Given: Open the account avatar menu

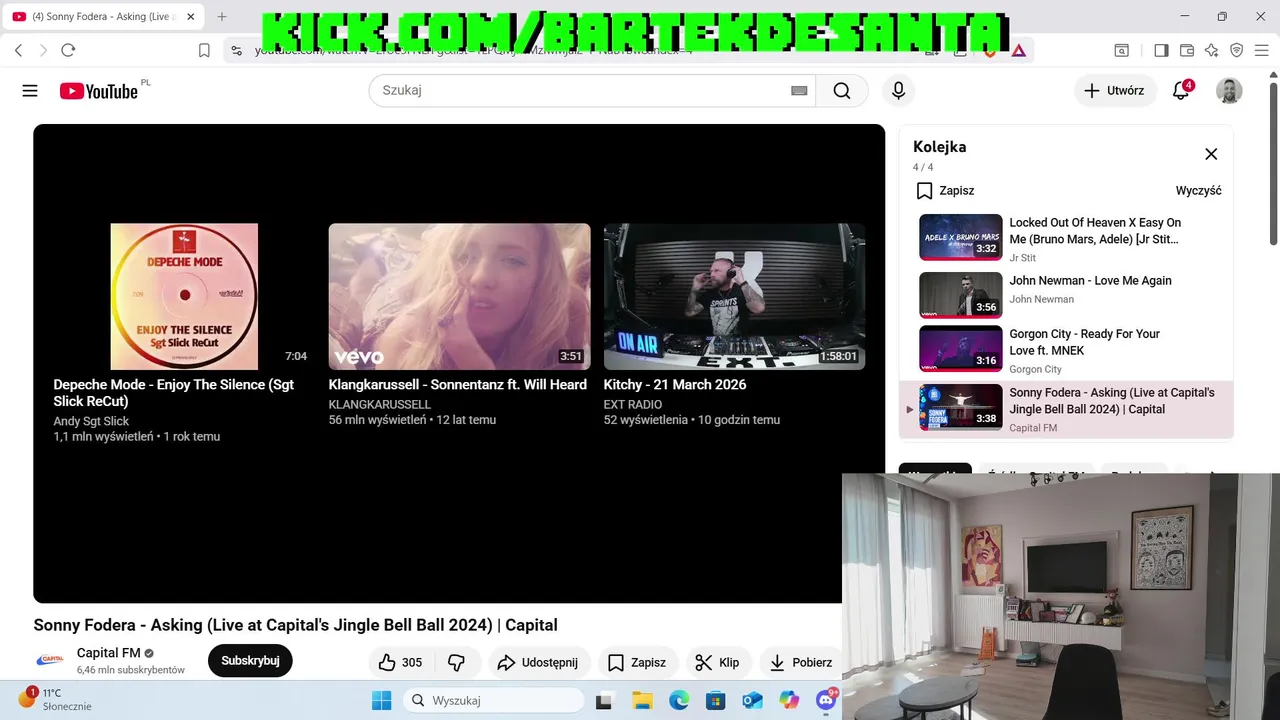Looking at the screenshot, I should click(1229, 90).
